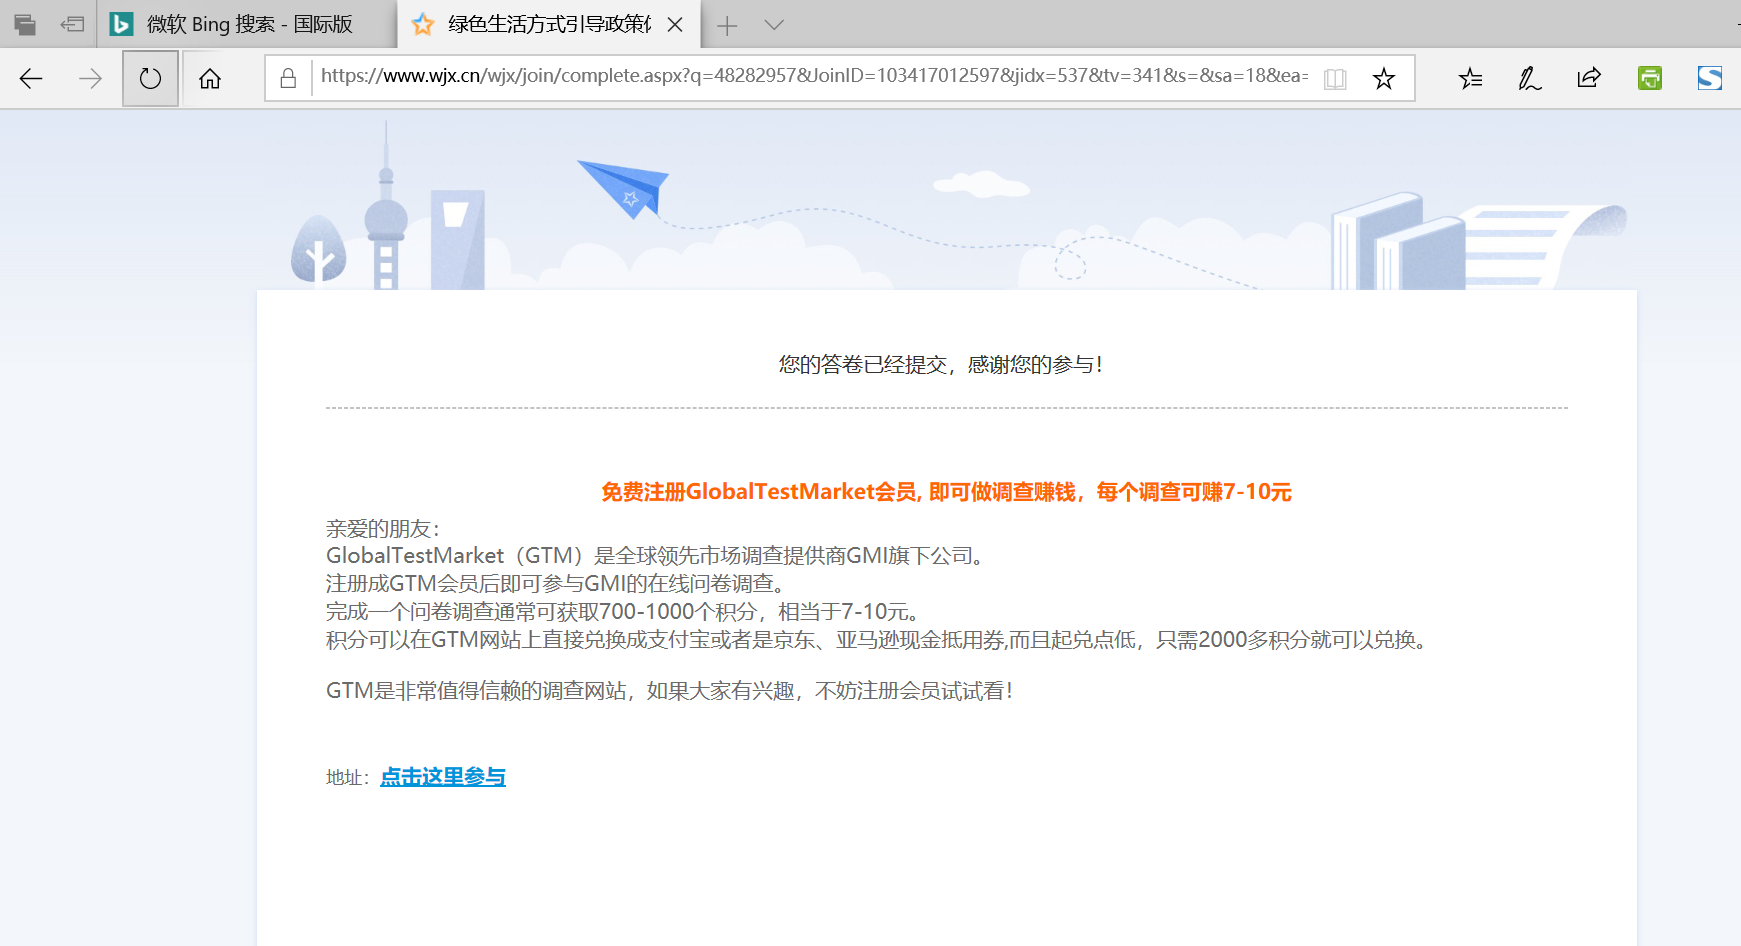Click the 点击这里参与 link
The width and height of the screenshot is (1741, 946).
point(443,776)
